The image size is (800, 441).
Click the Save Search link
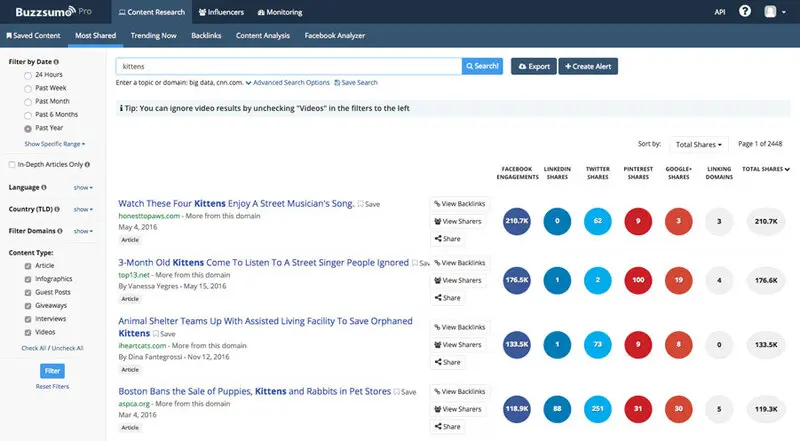[x=356, y=82]
